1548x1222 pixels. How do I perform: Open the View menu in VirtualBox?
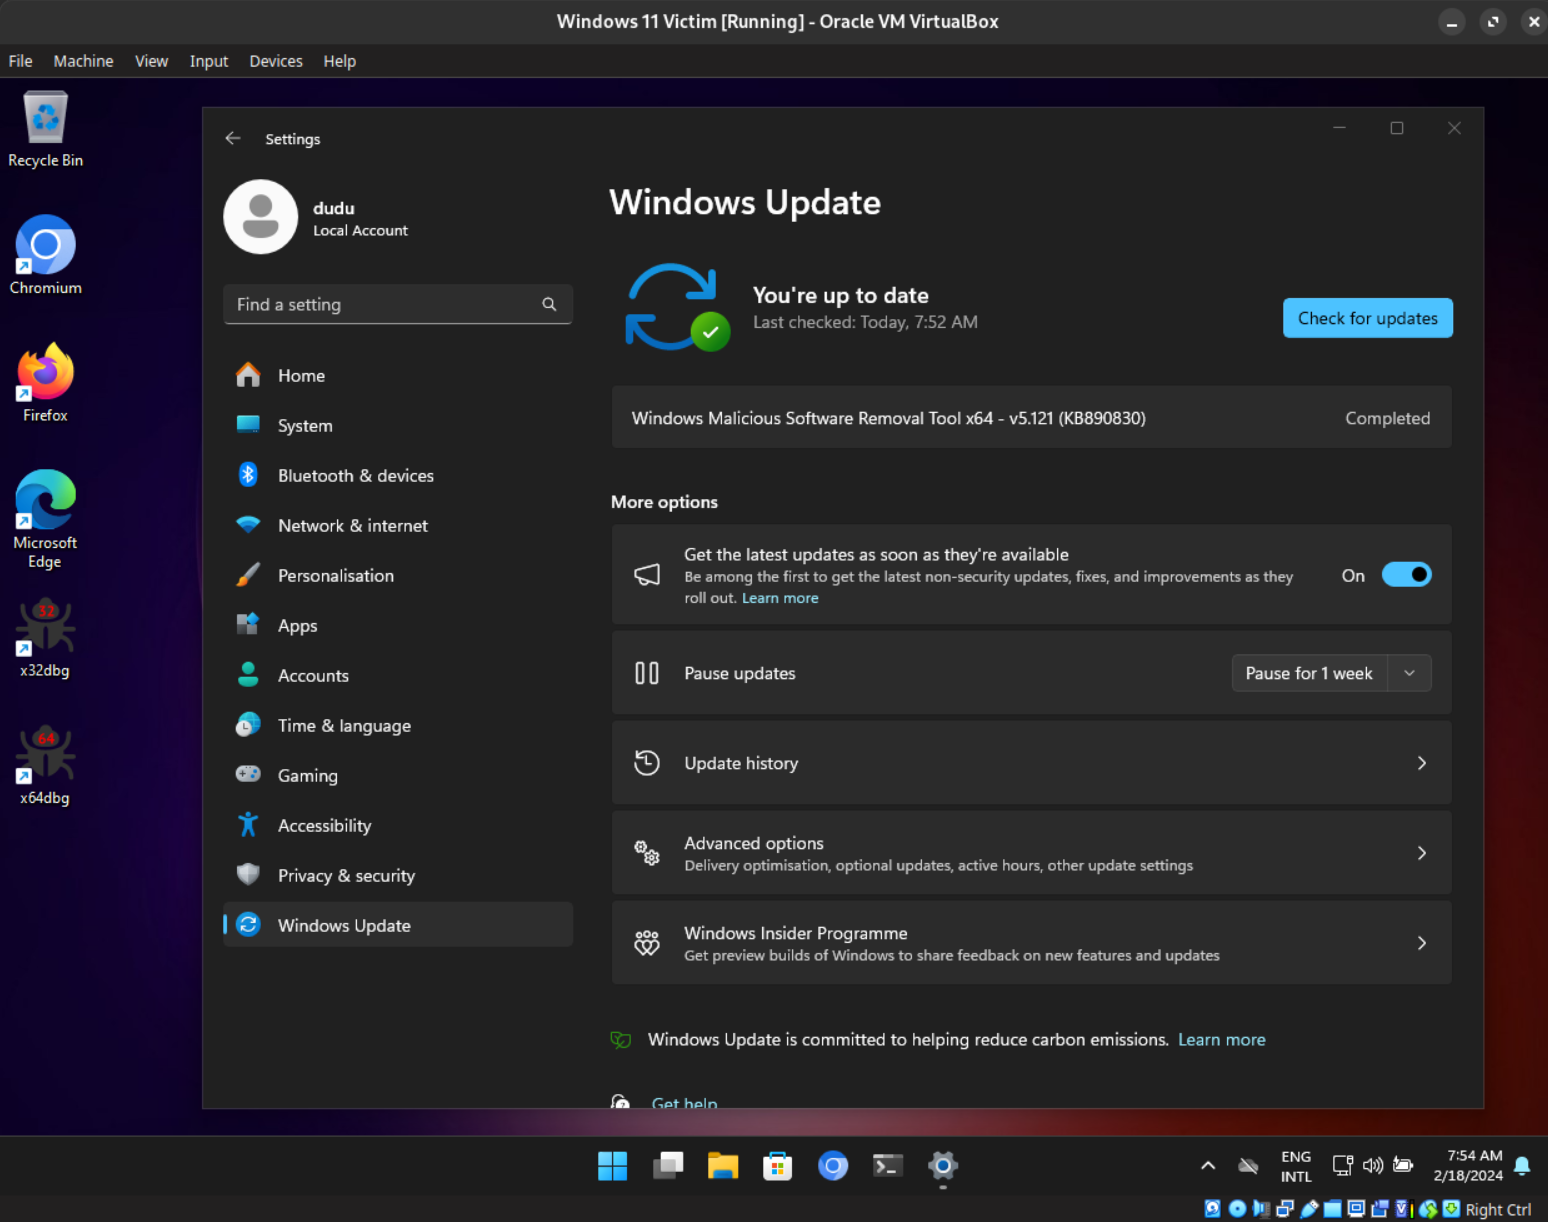(x=151, y=61)
